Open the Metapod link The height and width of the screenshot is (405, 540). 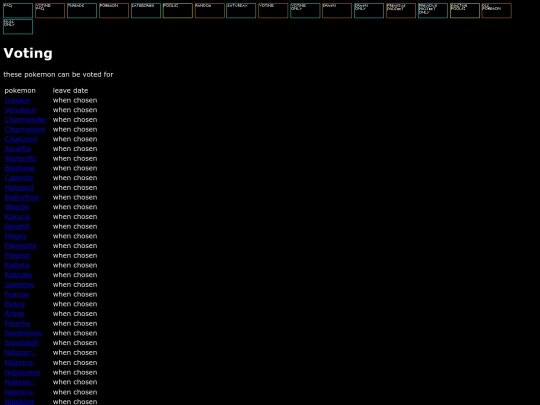(19, 187)
